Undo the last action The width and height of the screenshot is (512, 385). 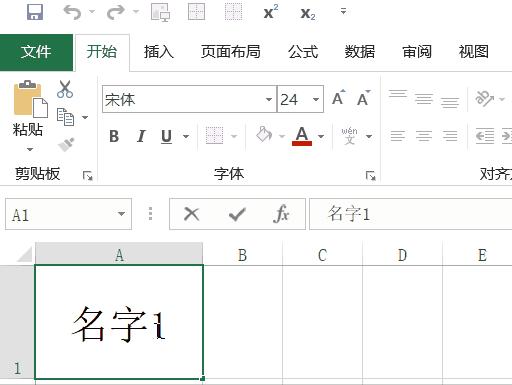(x=72, y=12)
